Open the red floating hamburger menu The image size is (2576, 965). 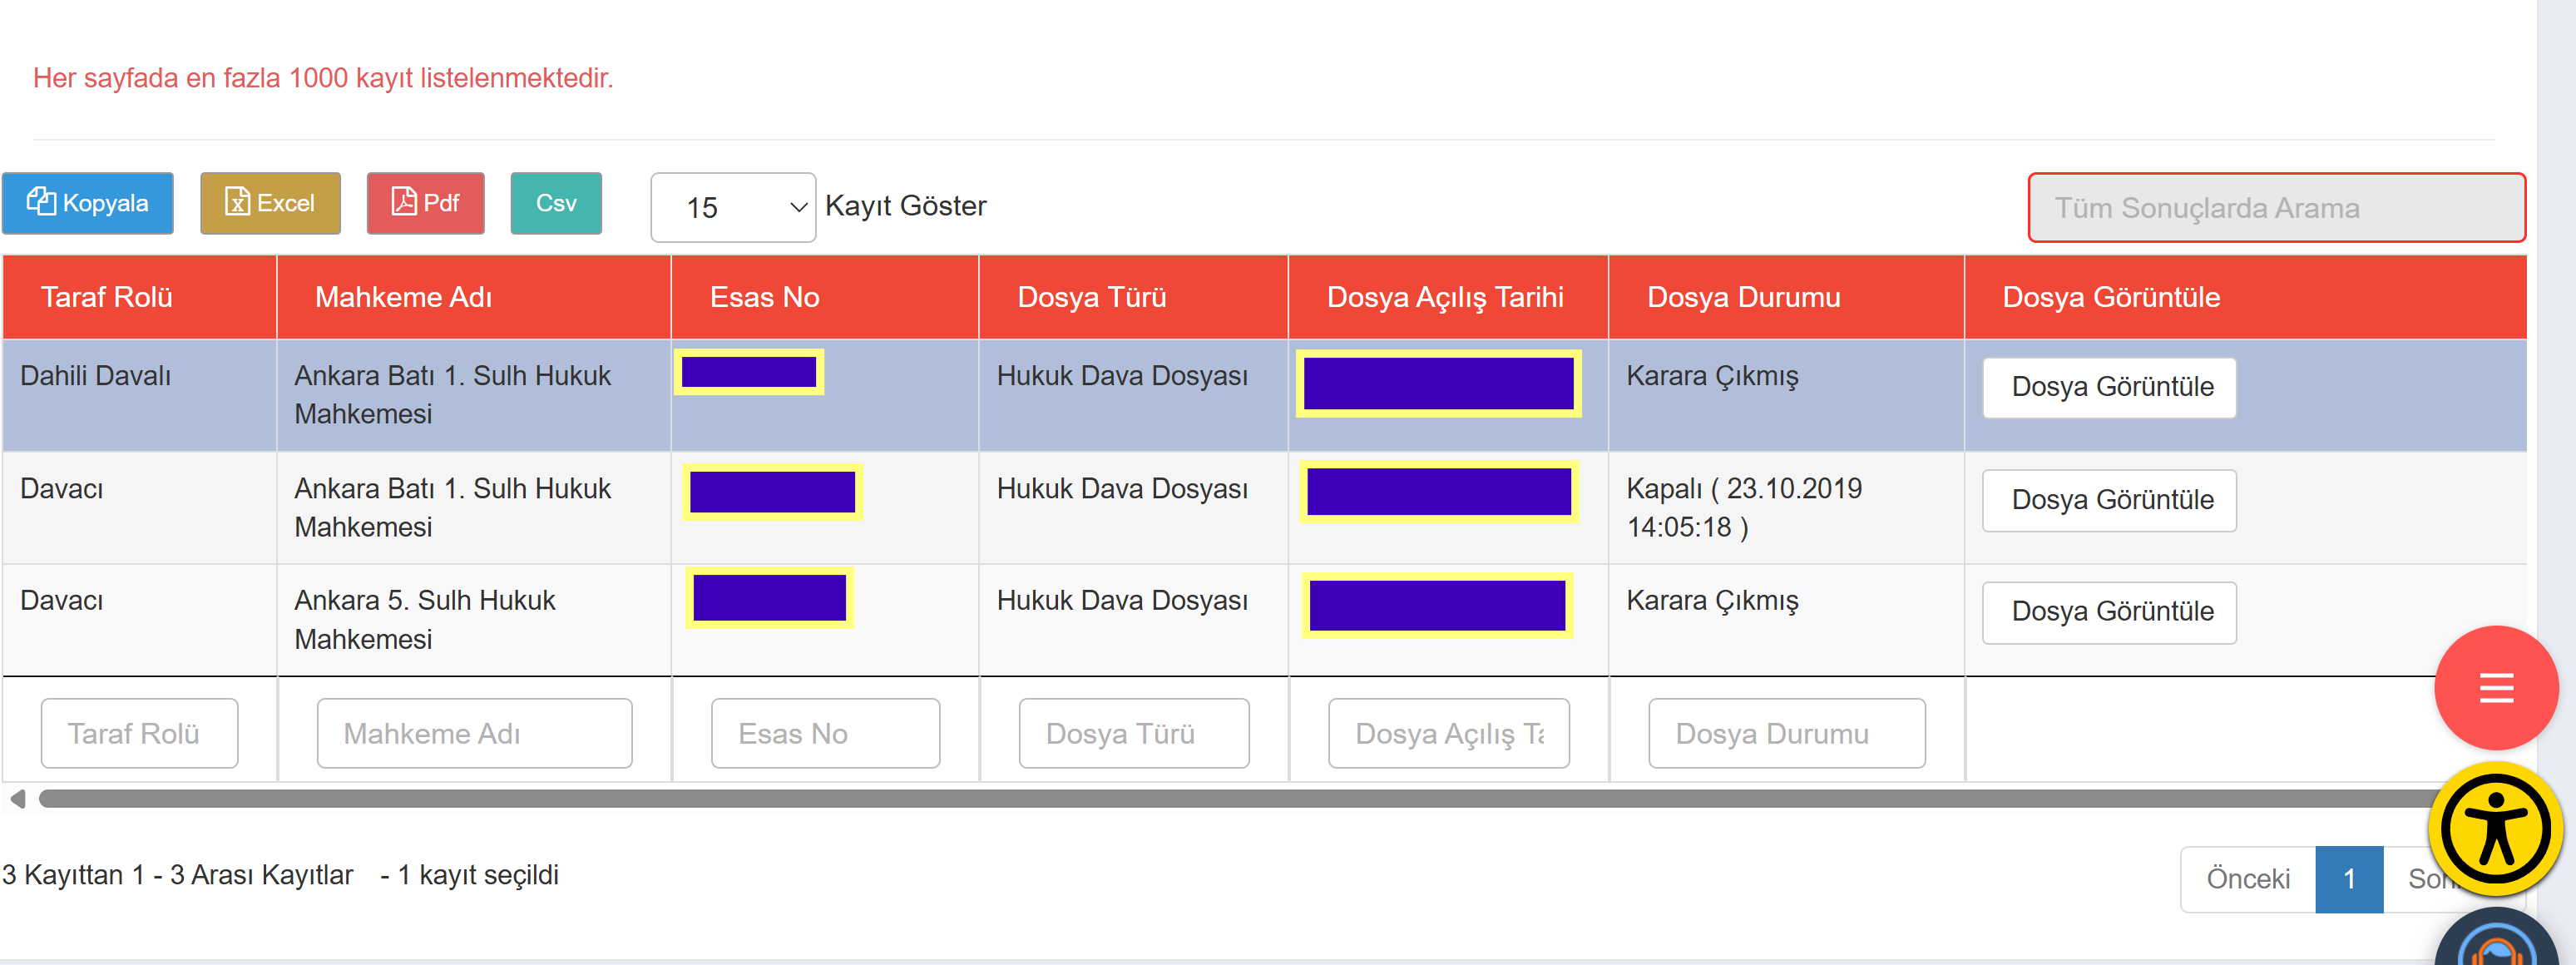tap(2496, 688)
